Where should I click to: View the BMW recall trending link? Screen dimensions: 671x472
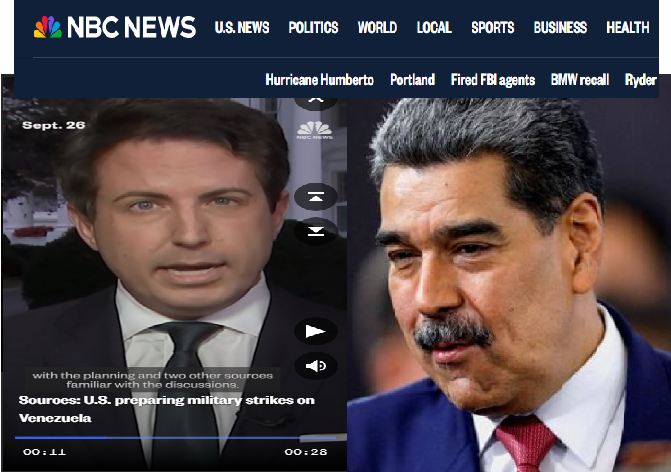click(580, 80)
